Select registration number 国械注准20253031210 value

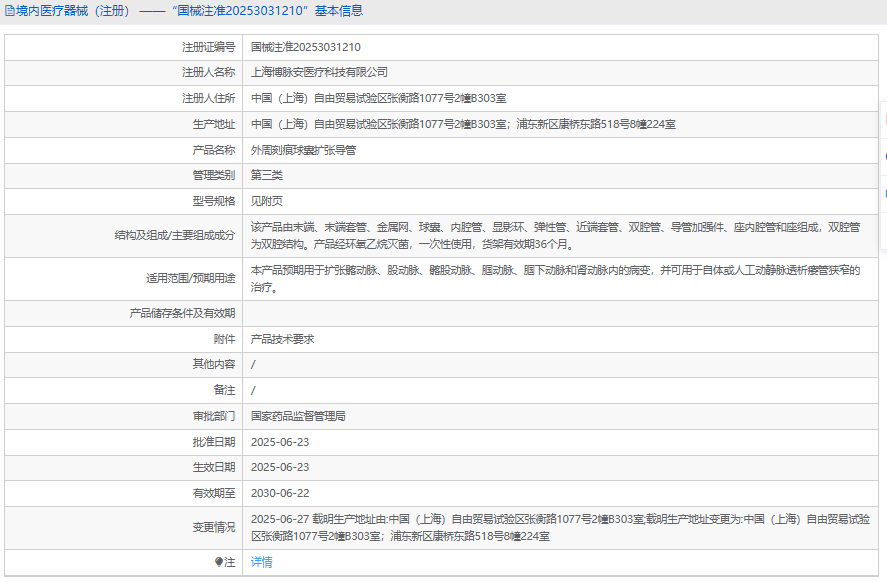click(305, 47)
